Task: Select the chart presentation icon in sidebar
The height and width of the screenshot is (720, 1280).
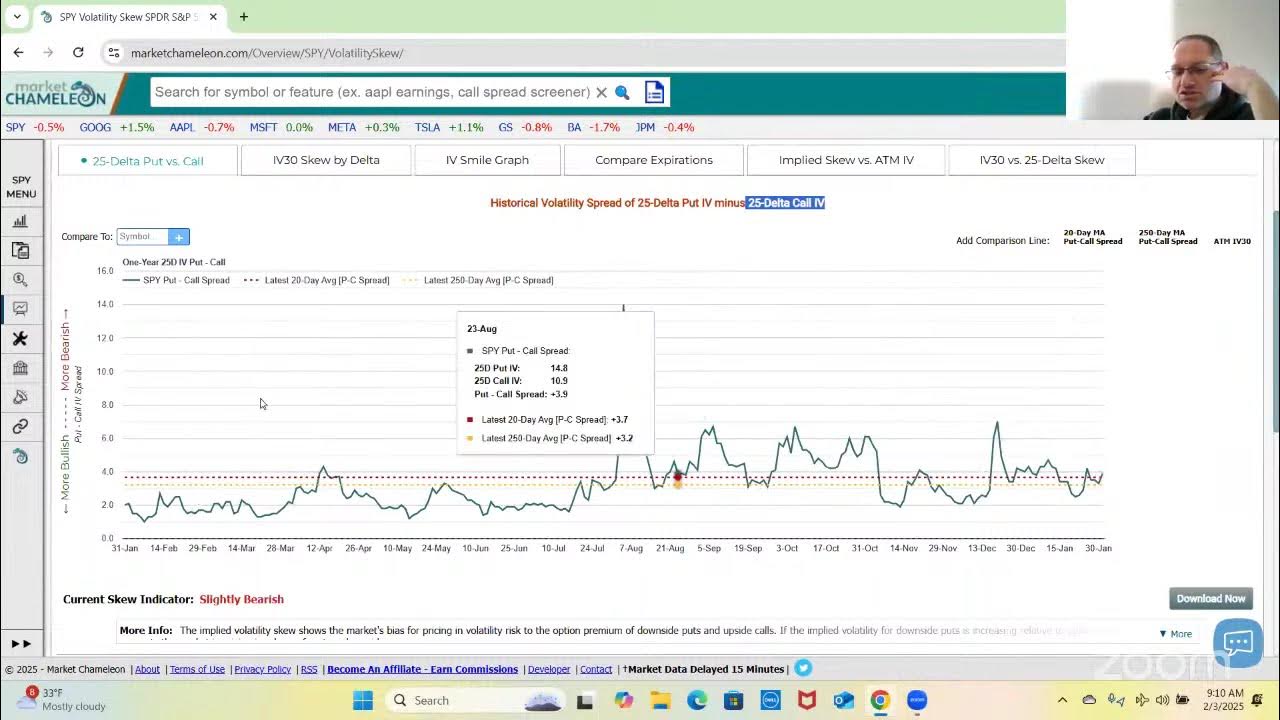Action: tap(20, 309)
